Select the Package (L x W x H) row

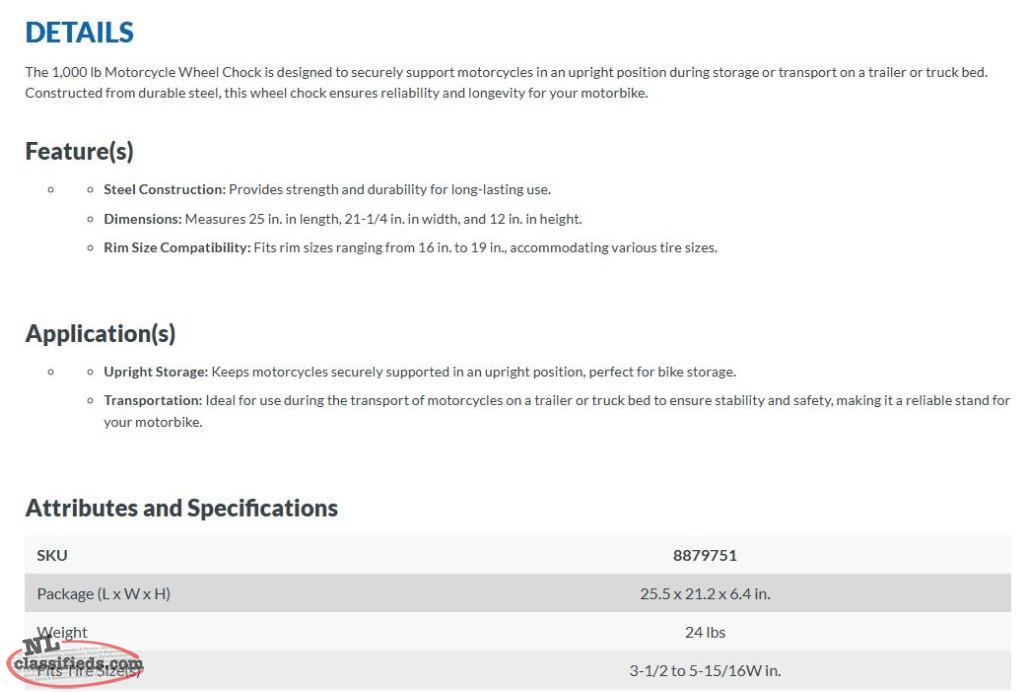click(x=518, y=593)
